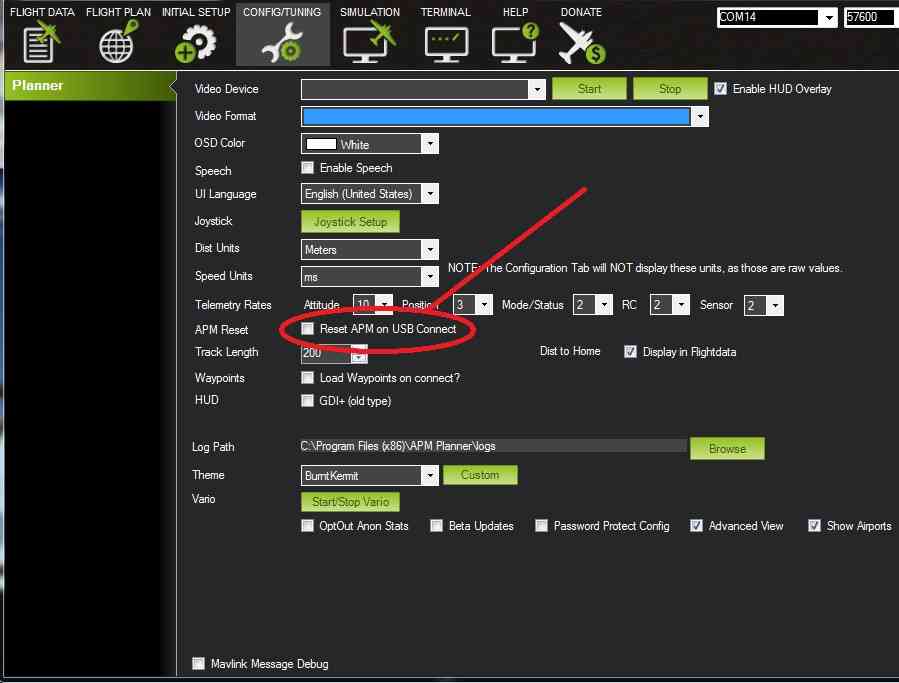Select the Config/Tuning wrench icon
The image size is (899, 683).
click(x=282, y=42)
